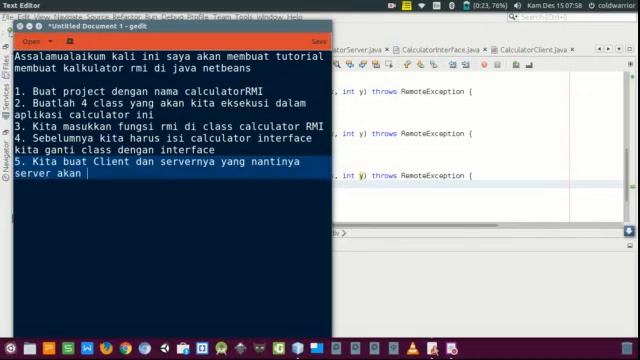Open the clock showing Kam Des 15 07:58
This screenshot has width=640, height=360.
pyautogui.click(x=555, y=6)
